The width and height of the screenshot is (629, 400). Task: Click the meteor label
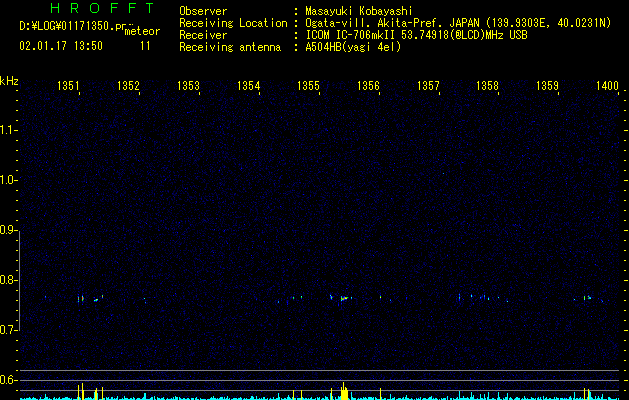click(x=142, y=31)
